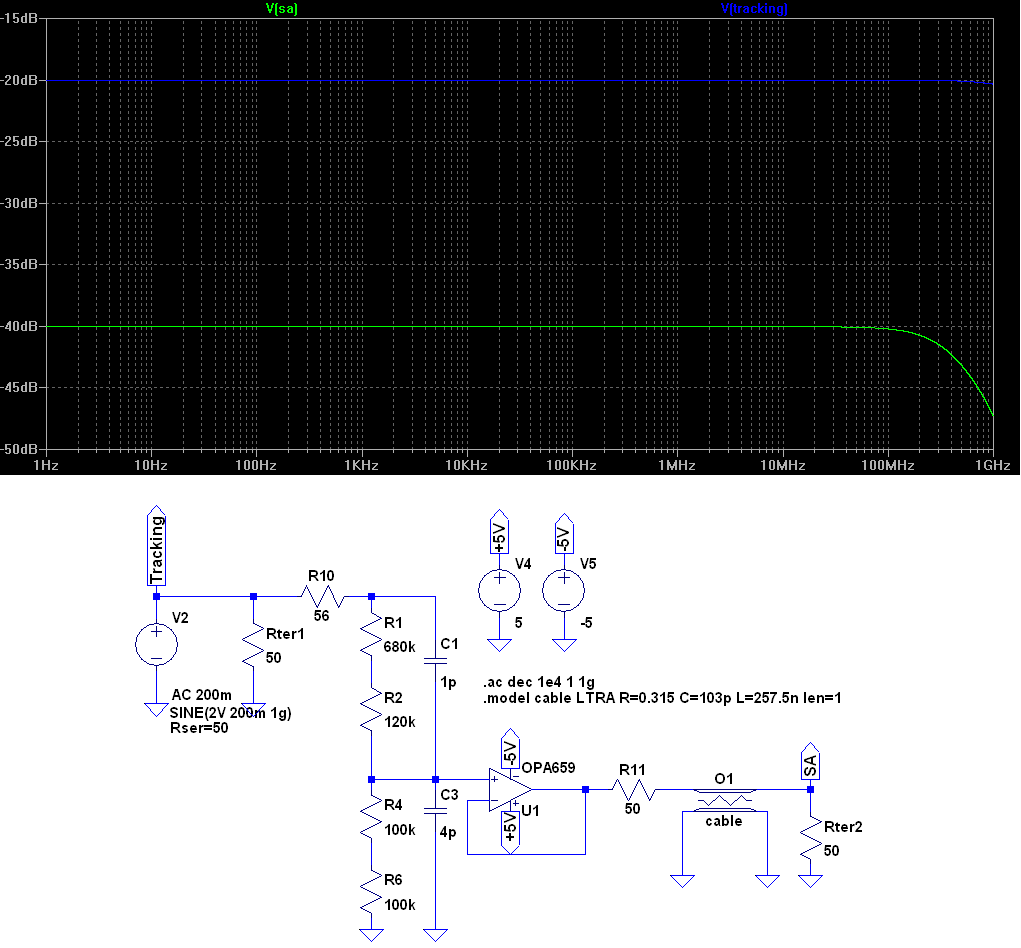
Task: Click ground symbol under Rter2
Action: [810, 881]
